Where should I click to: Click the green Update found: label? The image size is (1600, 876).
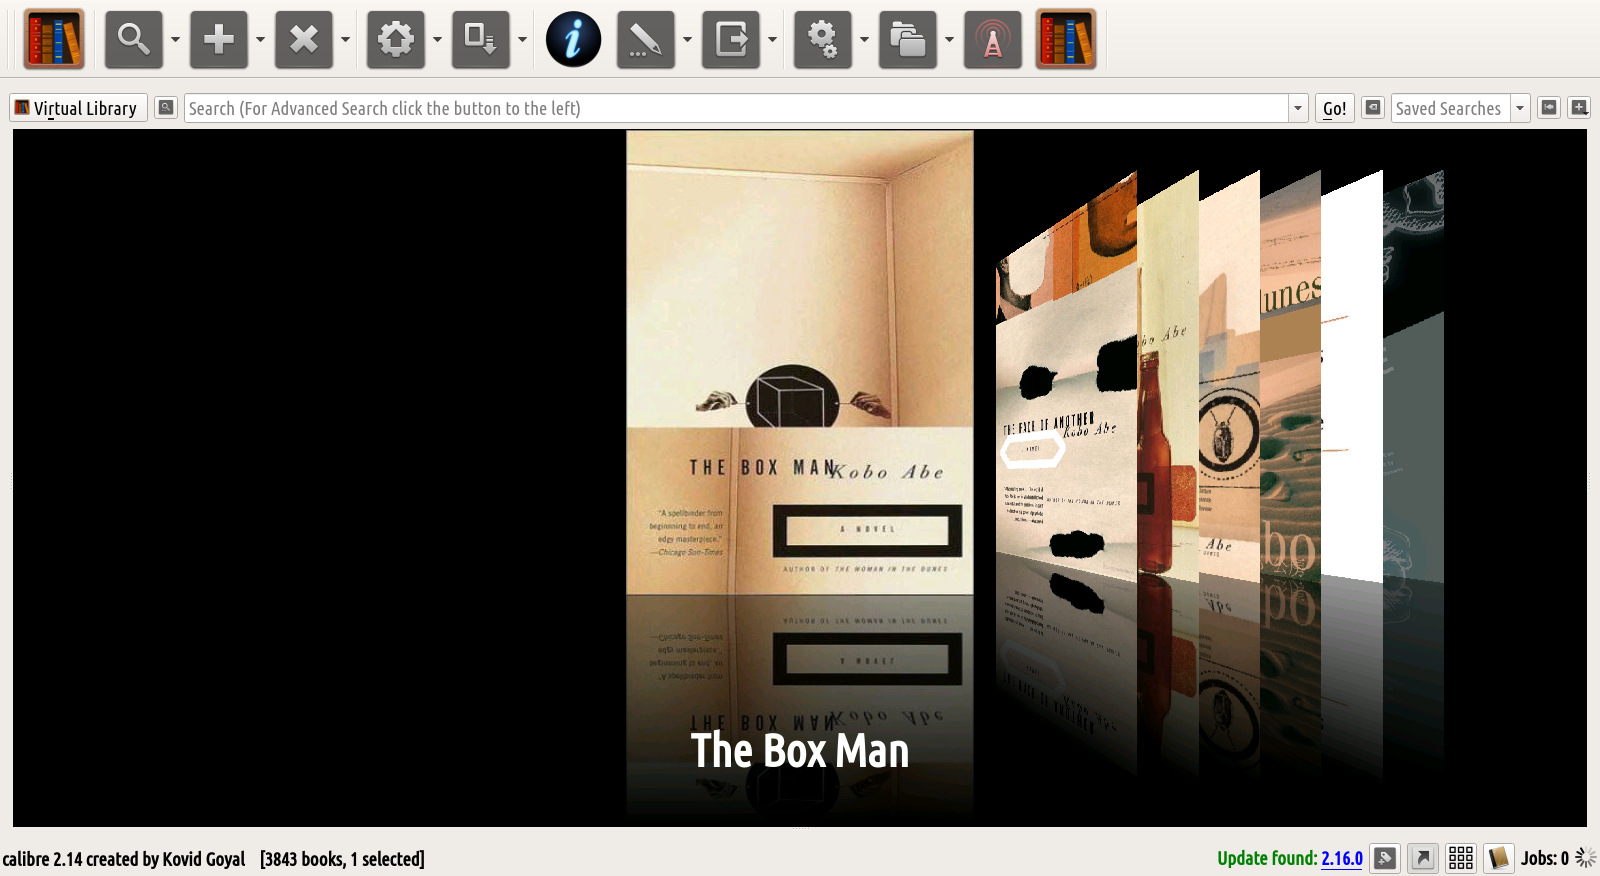click(1267, 858)
